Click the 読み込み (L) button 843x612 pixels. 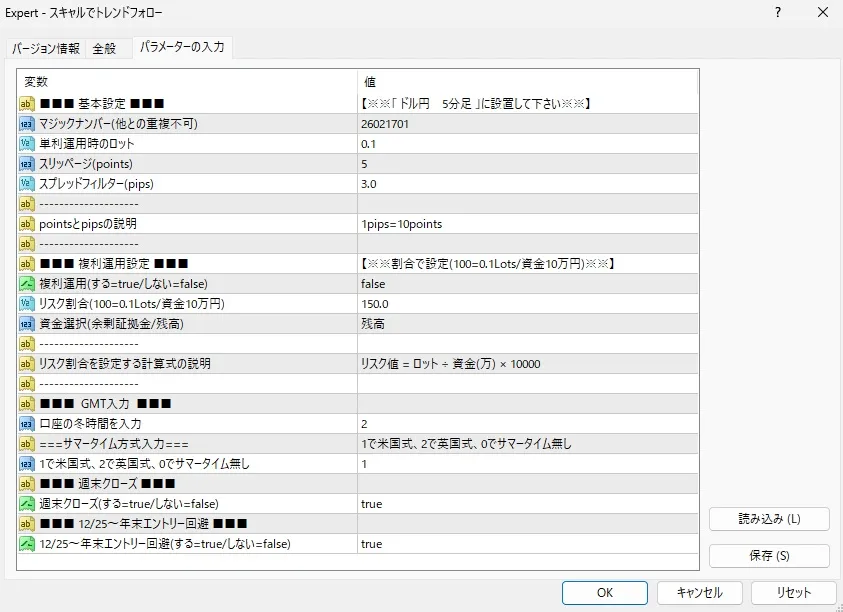click(x=769, y=519)
